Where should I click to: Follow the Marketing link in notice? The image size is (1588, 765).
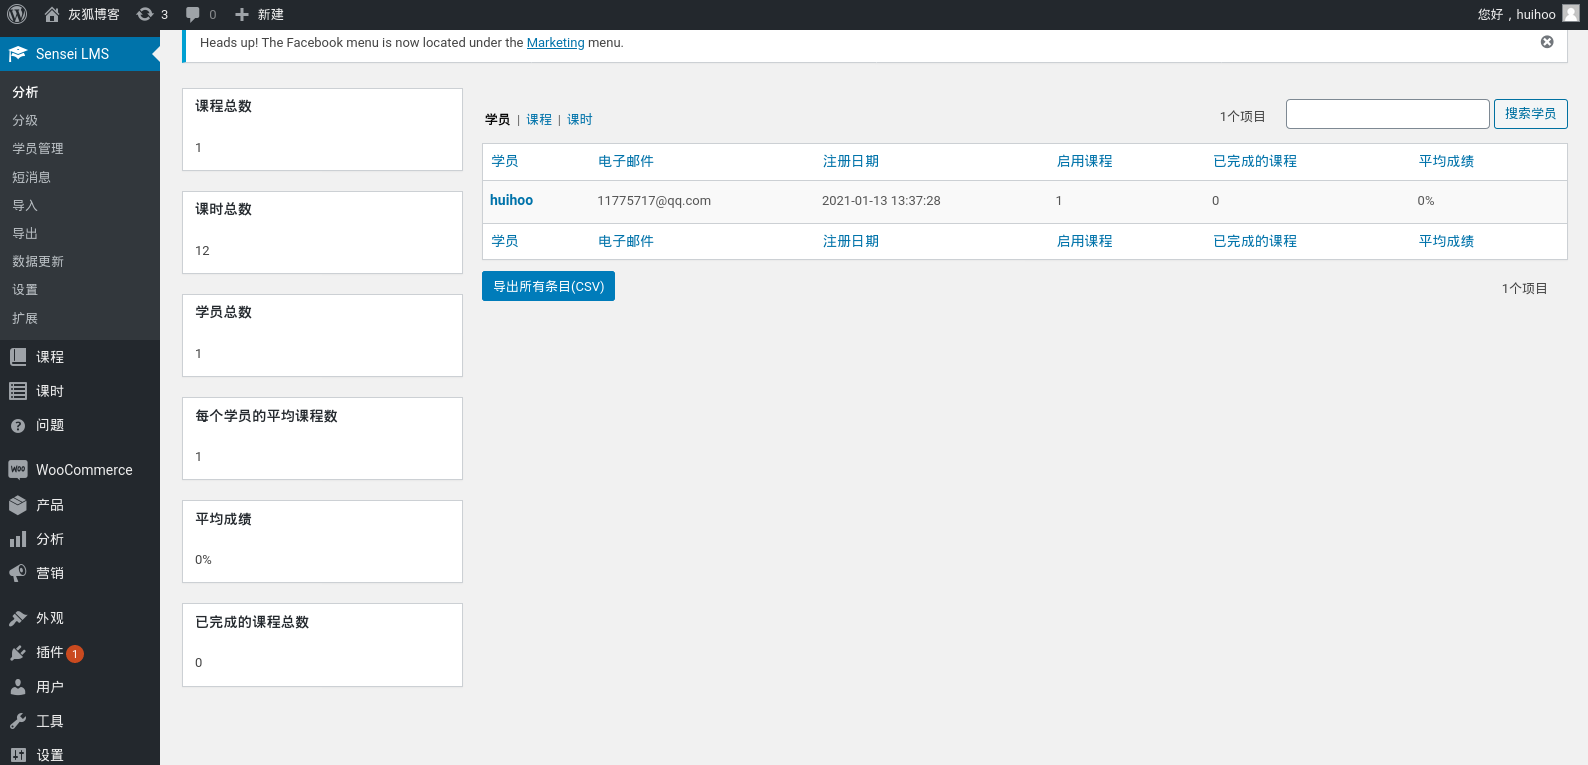point(555,43)
